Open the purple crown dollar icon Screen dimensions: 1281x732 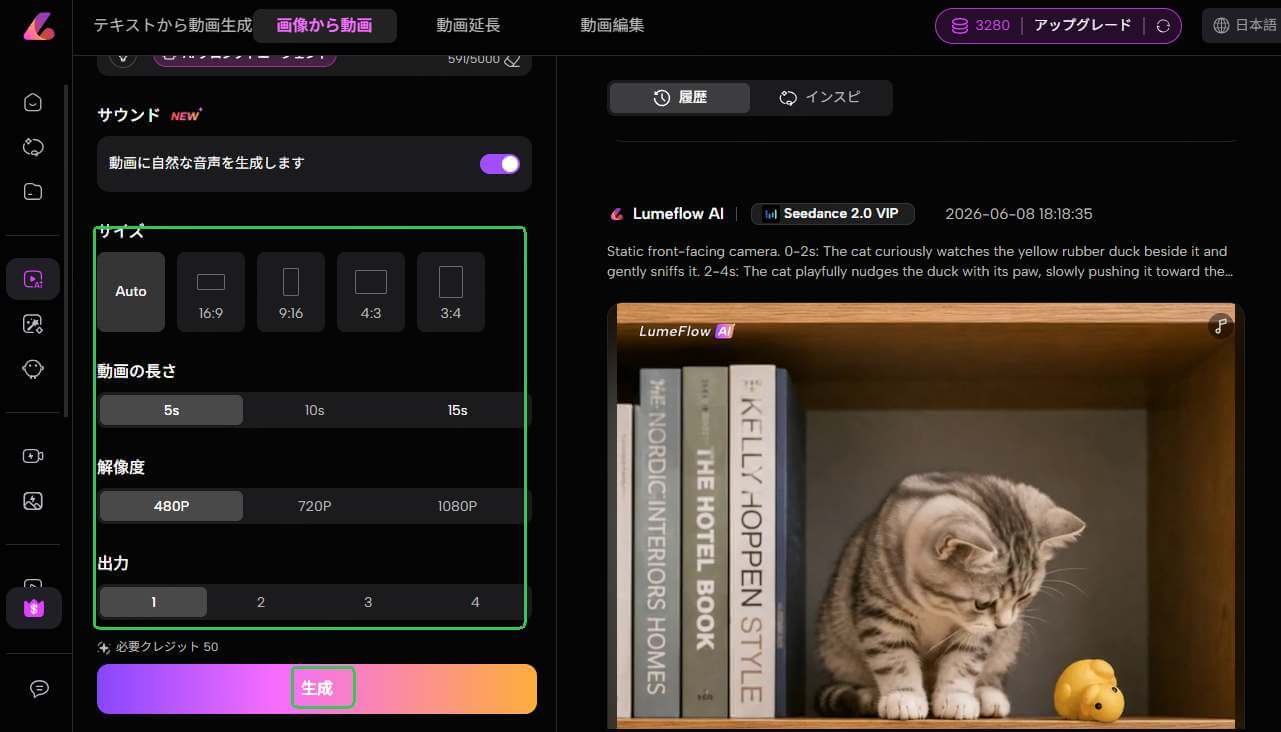click(34, 608)
